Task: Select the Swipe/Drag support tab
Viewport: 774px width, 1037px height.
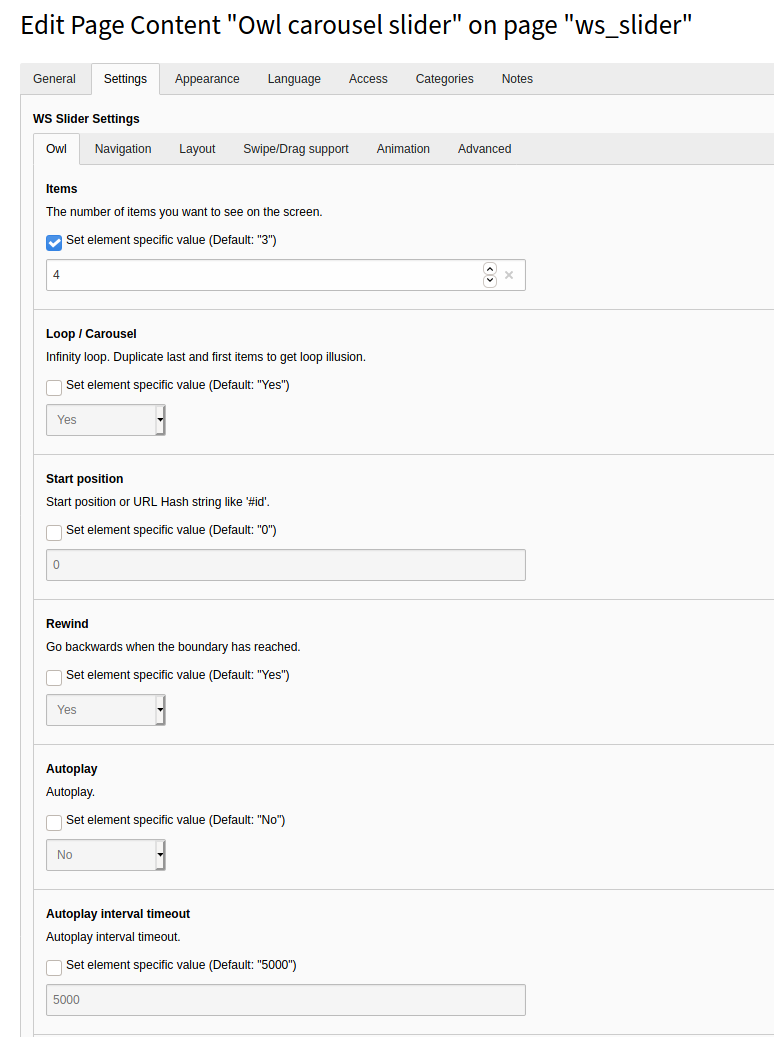Action: point(296,149)
